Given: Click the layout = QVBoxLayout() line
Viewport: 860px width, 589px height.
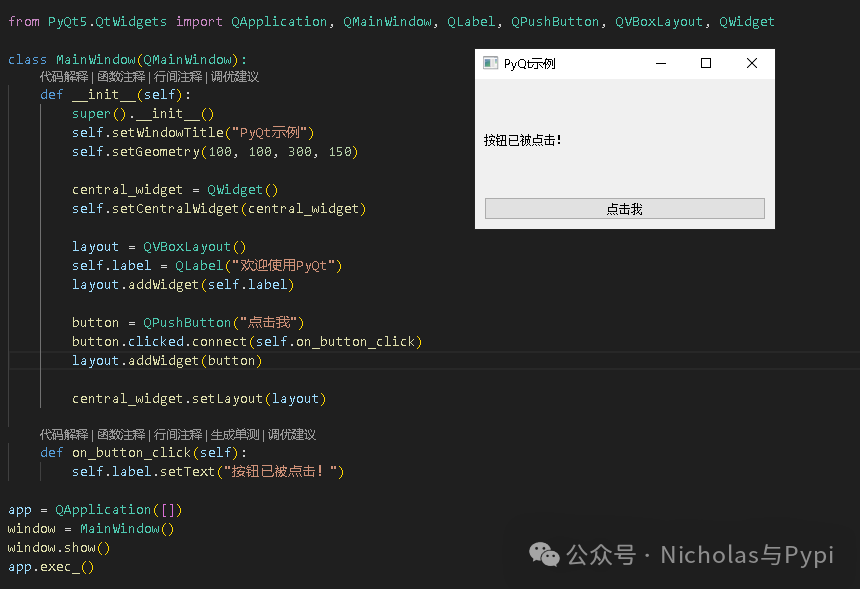Looking at the screenshot, I should coord(159,247).
